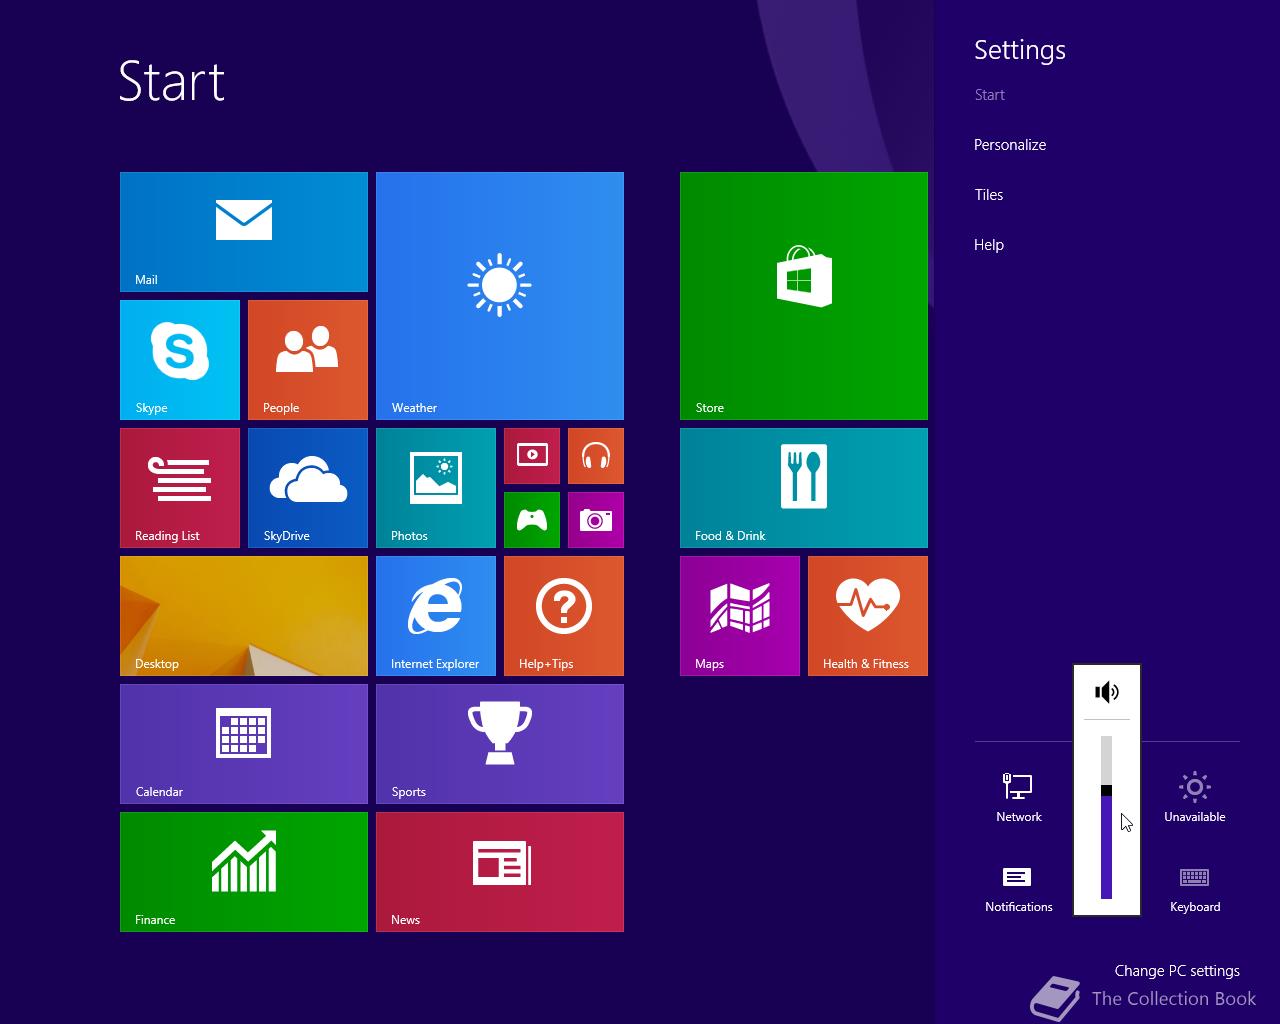Open the SkyDrive tile
This screenshot has width=1280, height=1024.
coord(308,488)
